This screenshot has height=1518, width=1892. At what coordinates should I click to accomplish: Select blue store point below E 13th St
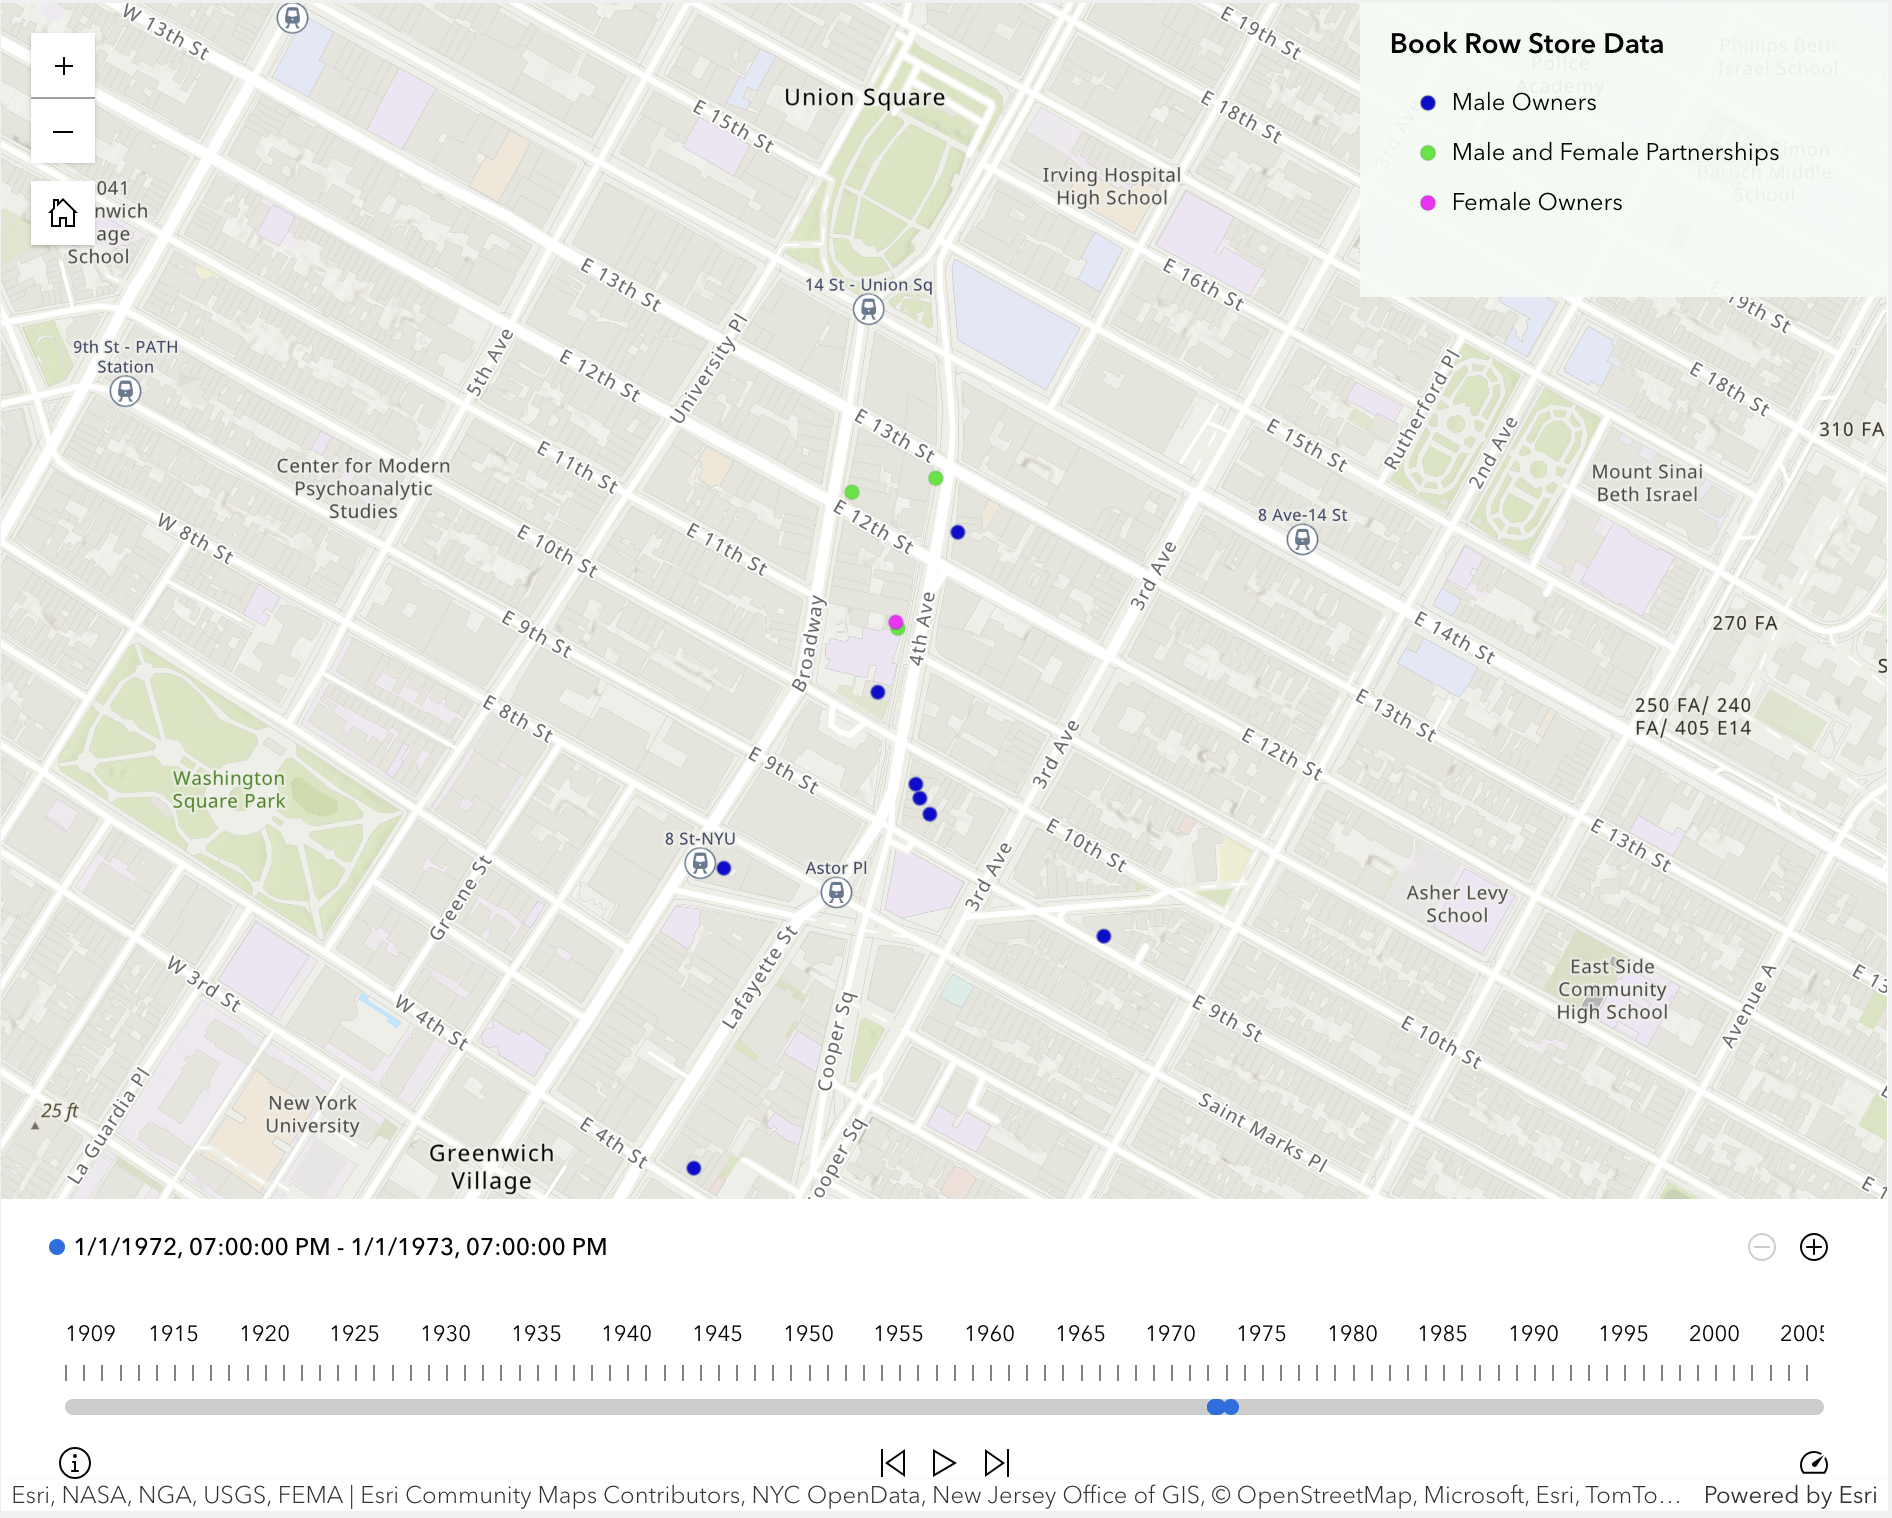(x=958, y=532)
